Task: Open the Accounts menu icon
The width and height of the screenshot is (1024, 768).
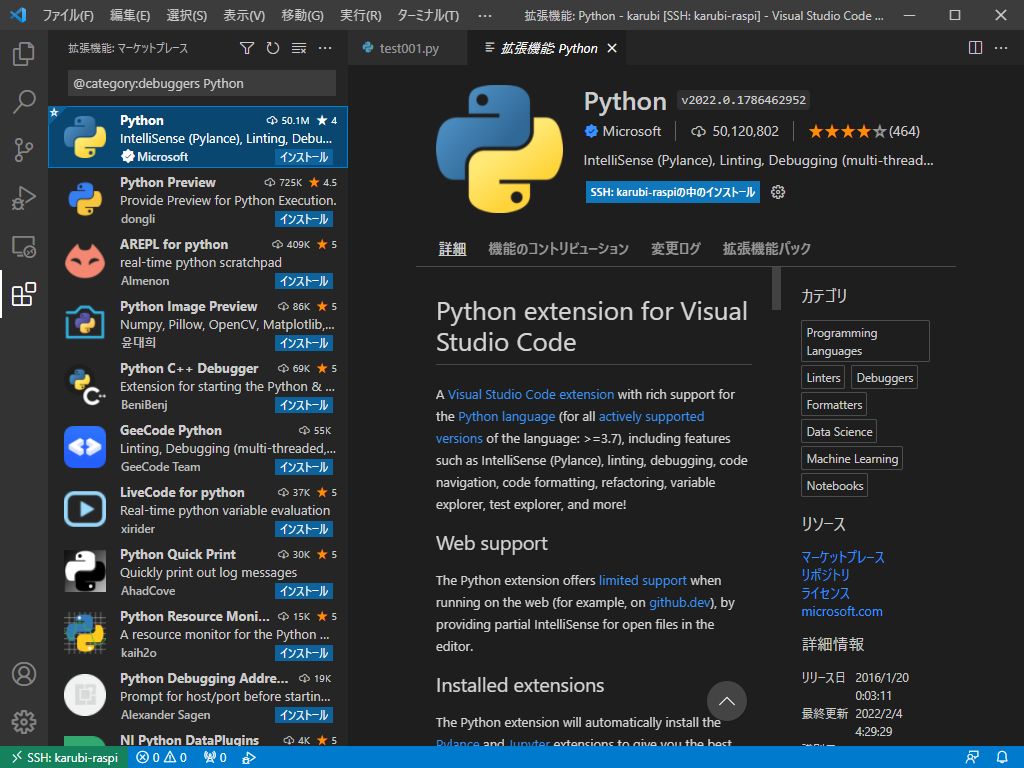Action: (x=24, y=674)
